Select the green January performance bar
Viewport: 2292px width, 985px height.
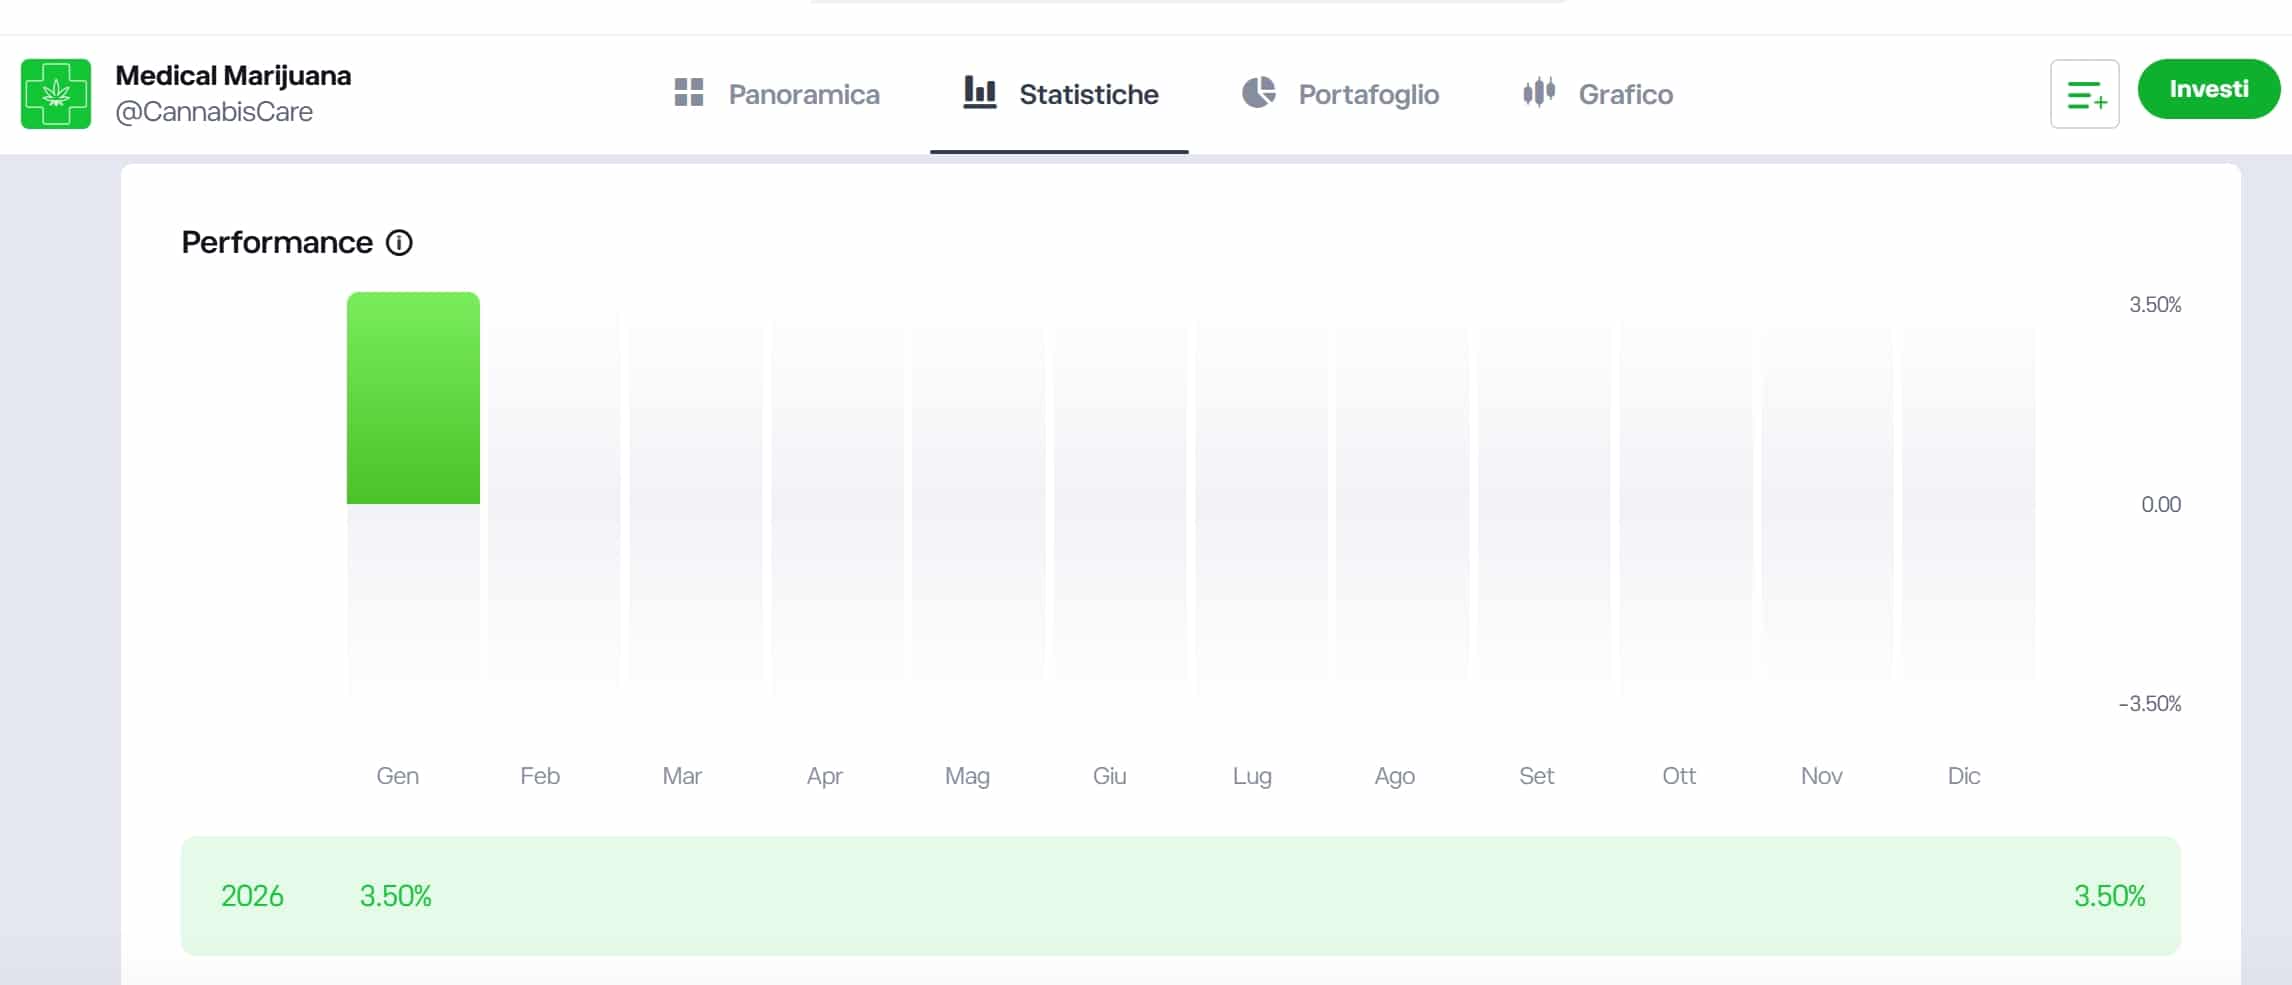pyautogui.click(x=413, y=398)
